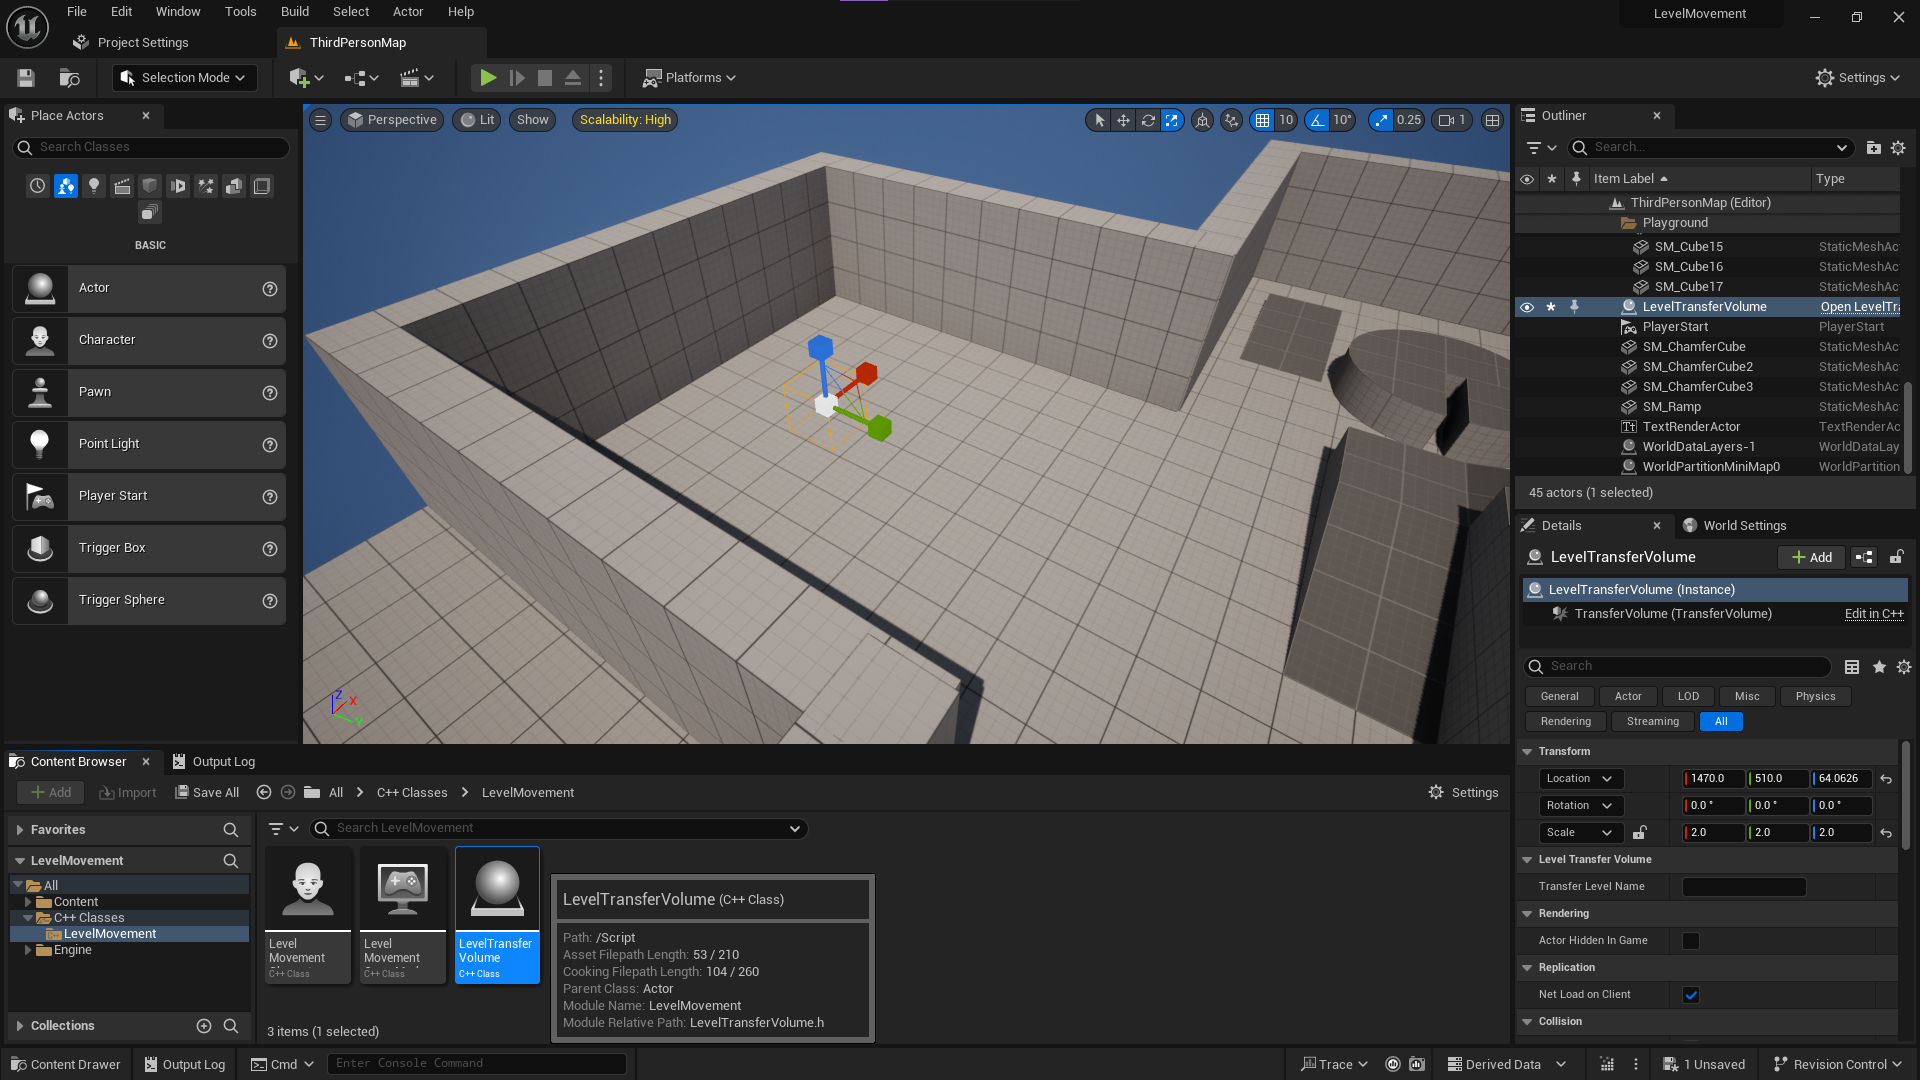Click the Stop play session button
The image size is (1920, 1080).
point(545,78)
